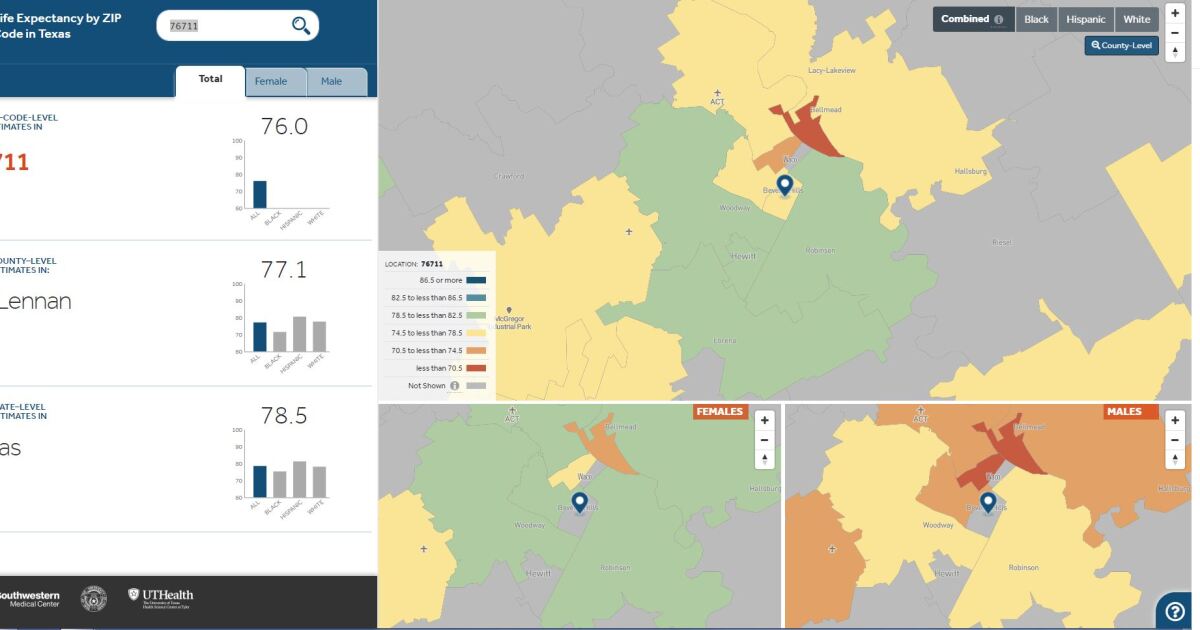Reset compass bearing on Males map
The height and width of the screenshot is (630, 1200).
click(1175, 459)
